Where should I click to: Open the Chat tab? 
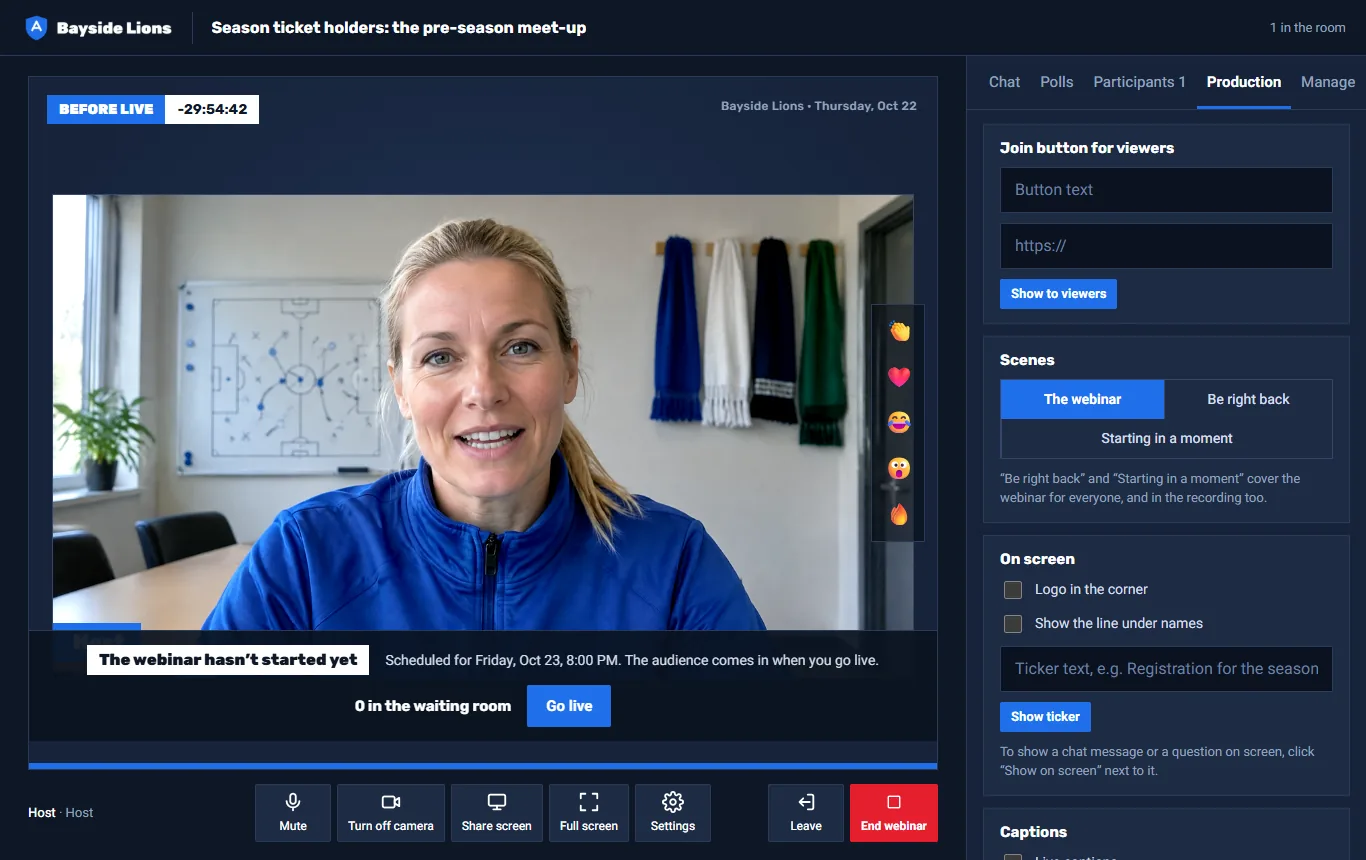(x=1005, y=82)
